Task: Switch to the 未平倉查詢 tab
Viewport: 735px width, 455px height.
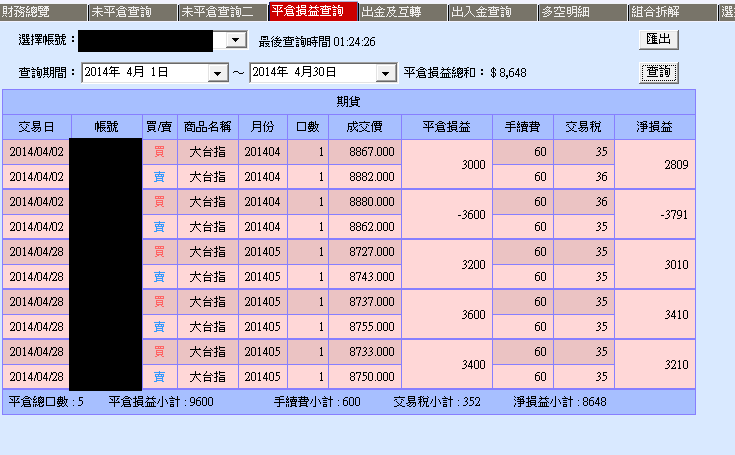Action: [133, 12]
